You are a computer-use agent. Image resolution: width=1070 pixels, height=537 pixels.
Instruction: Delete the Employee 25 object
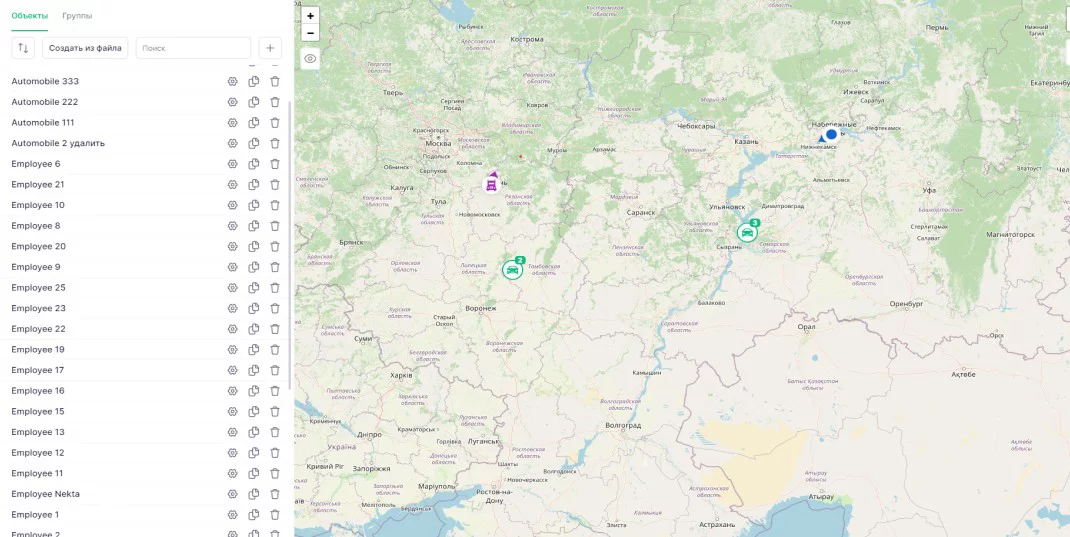275,288
